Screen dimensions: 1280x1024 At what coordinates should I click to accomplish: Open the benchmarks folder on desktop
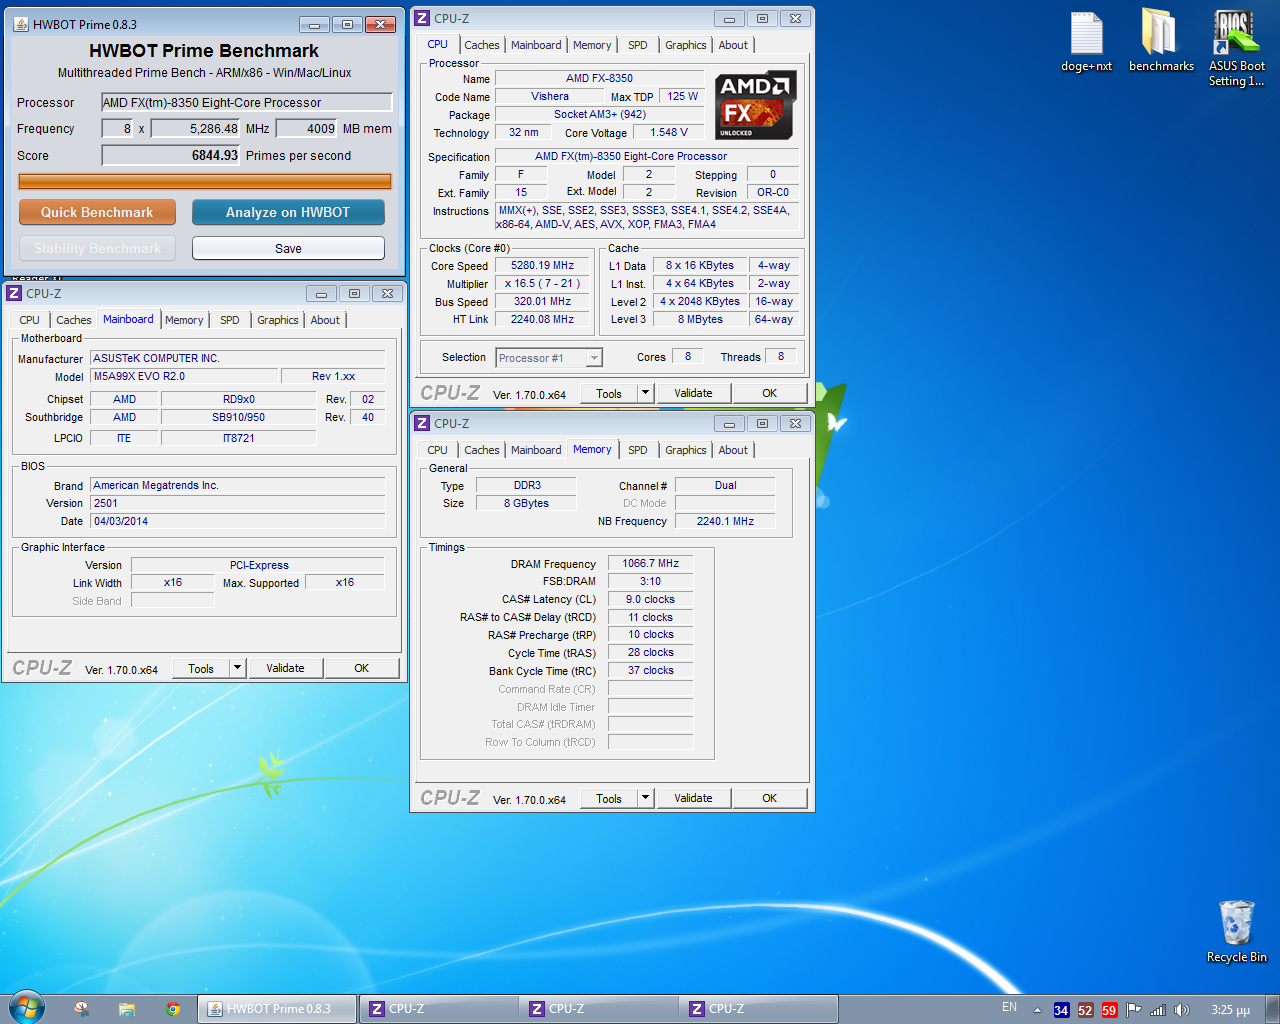(x=1161, y=41)
